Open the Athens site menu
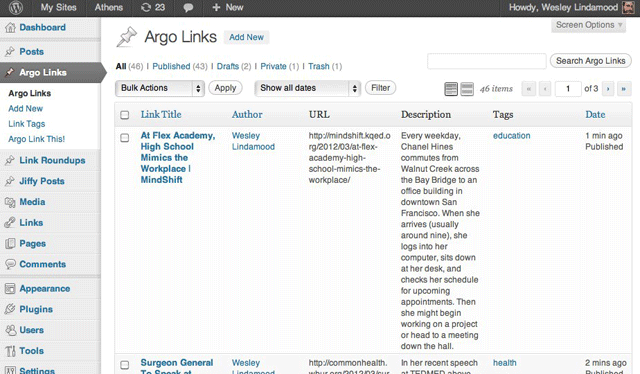This screenshot has width=640, height=374. [x=109, y=7]
